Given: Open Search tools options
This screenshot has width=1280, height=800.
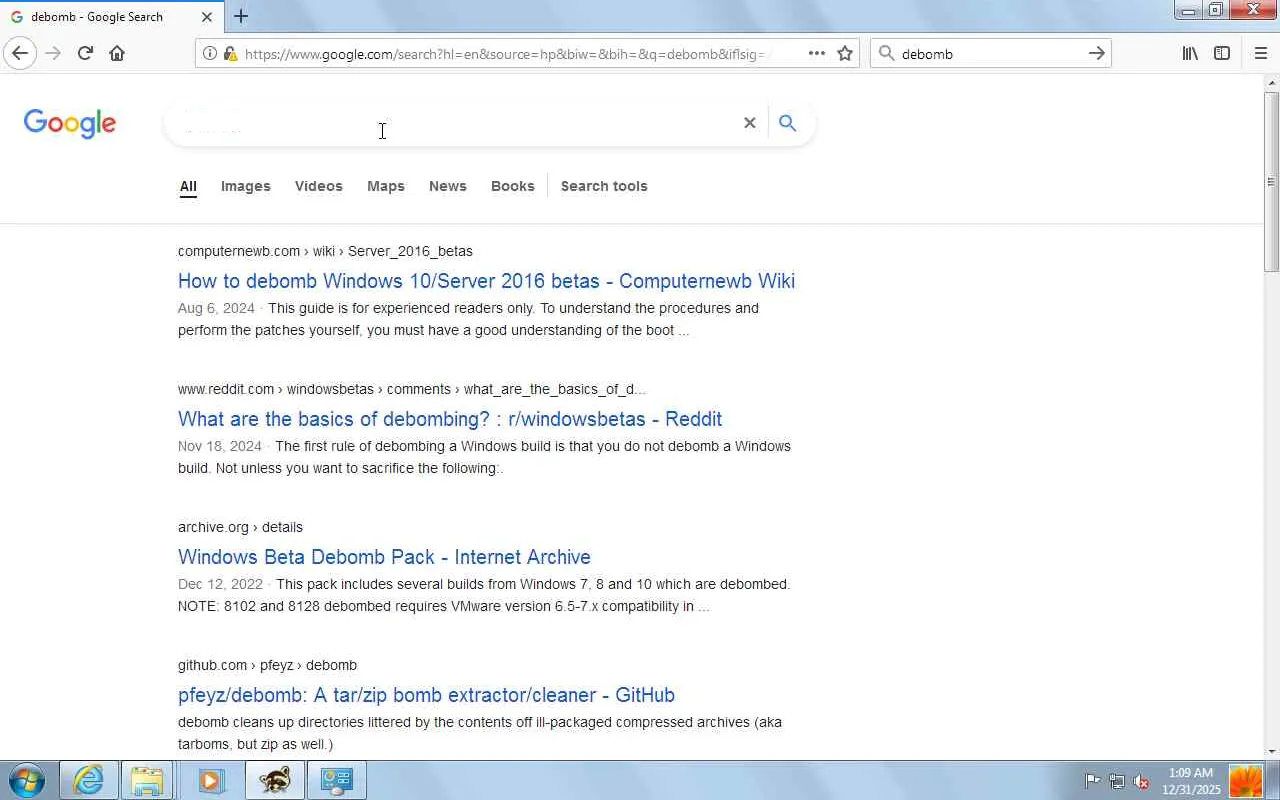Looking at the screenshot, I should point(604,186).
